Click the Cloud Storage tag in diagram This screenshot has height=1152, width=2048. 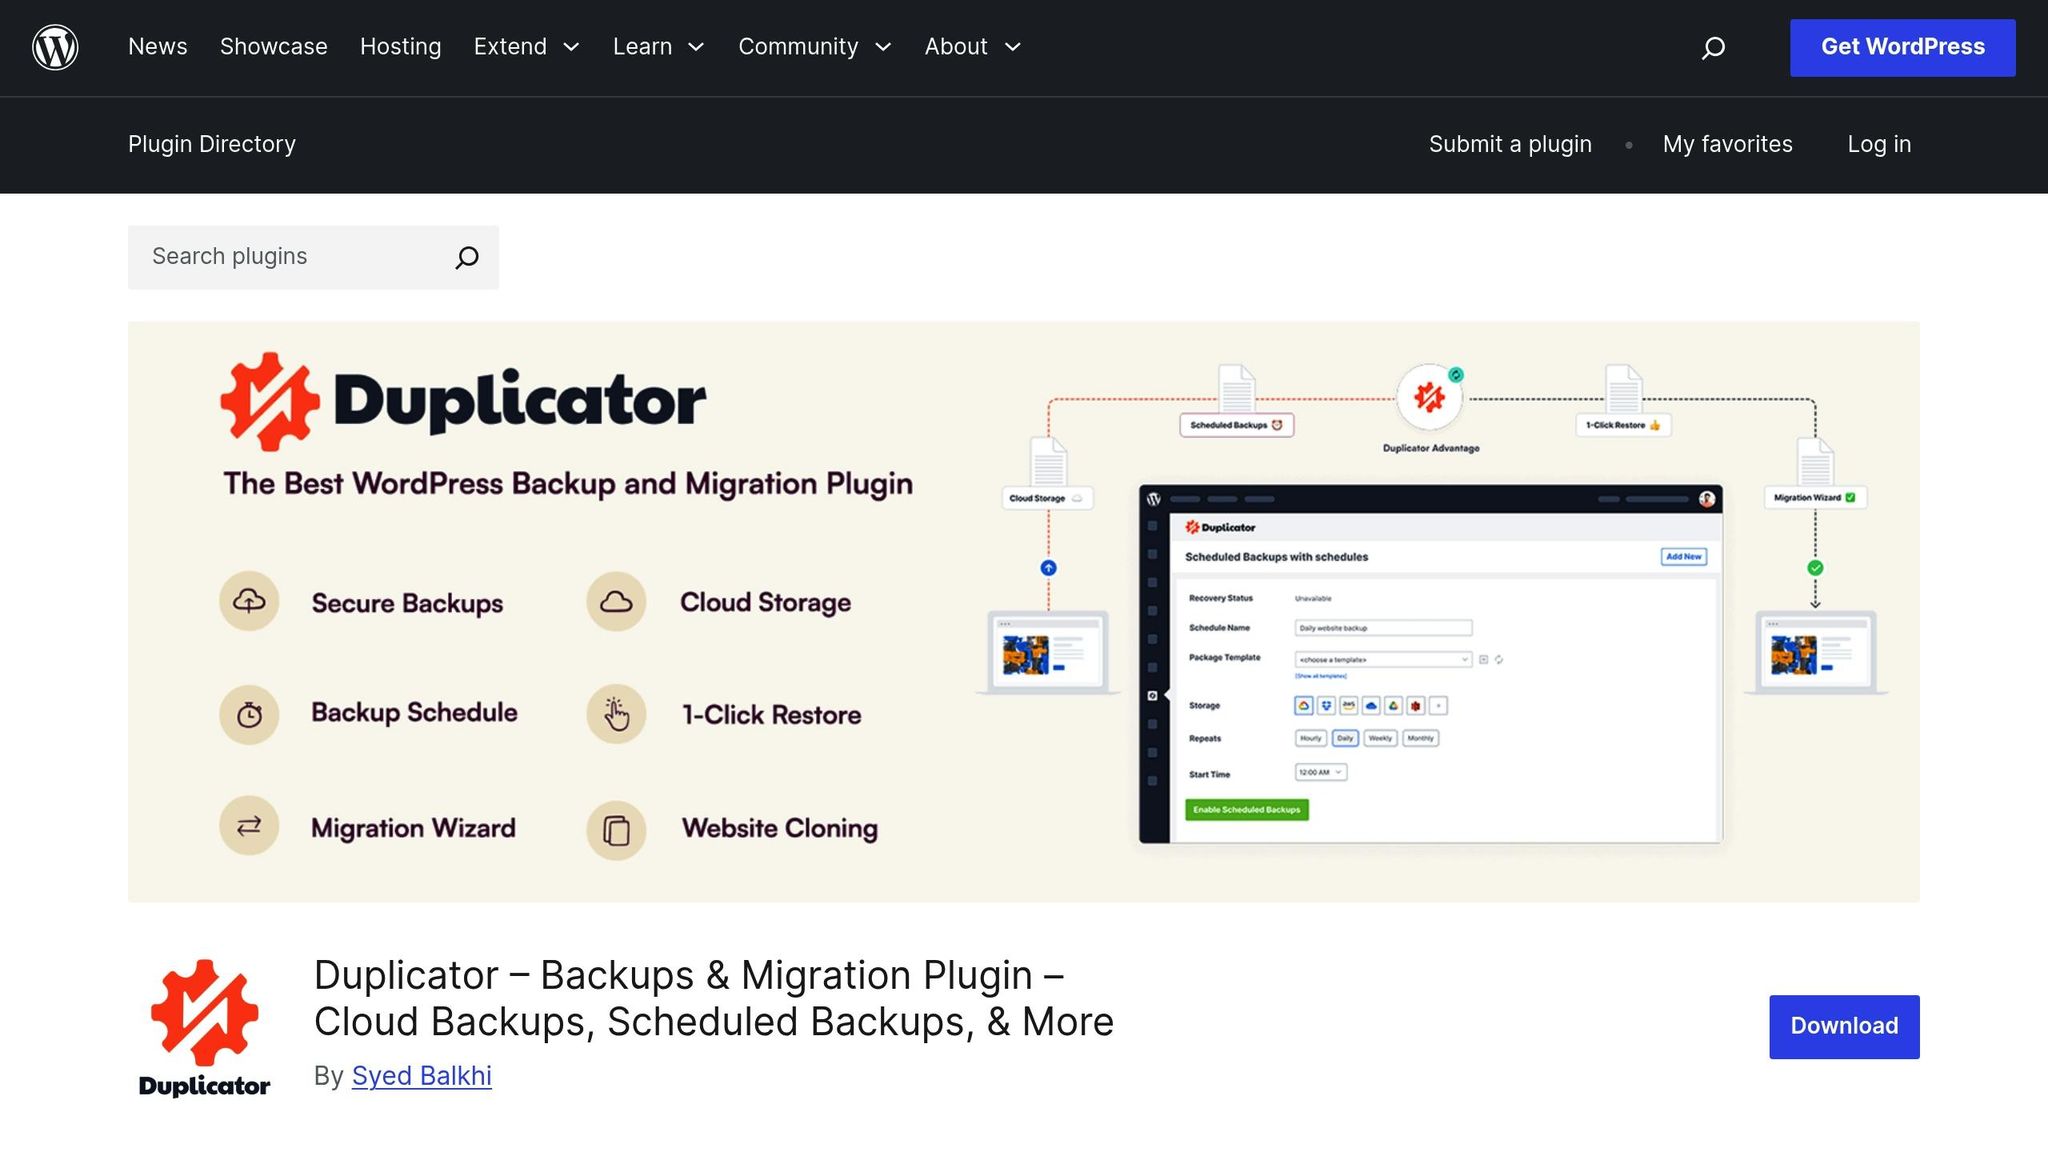[1048, 498]
